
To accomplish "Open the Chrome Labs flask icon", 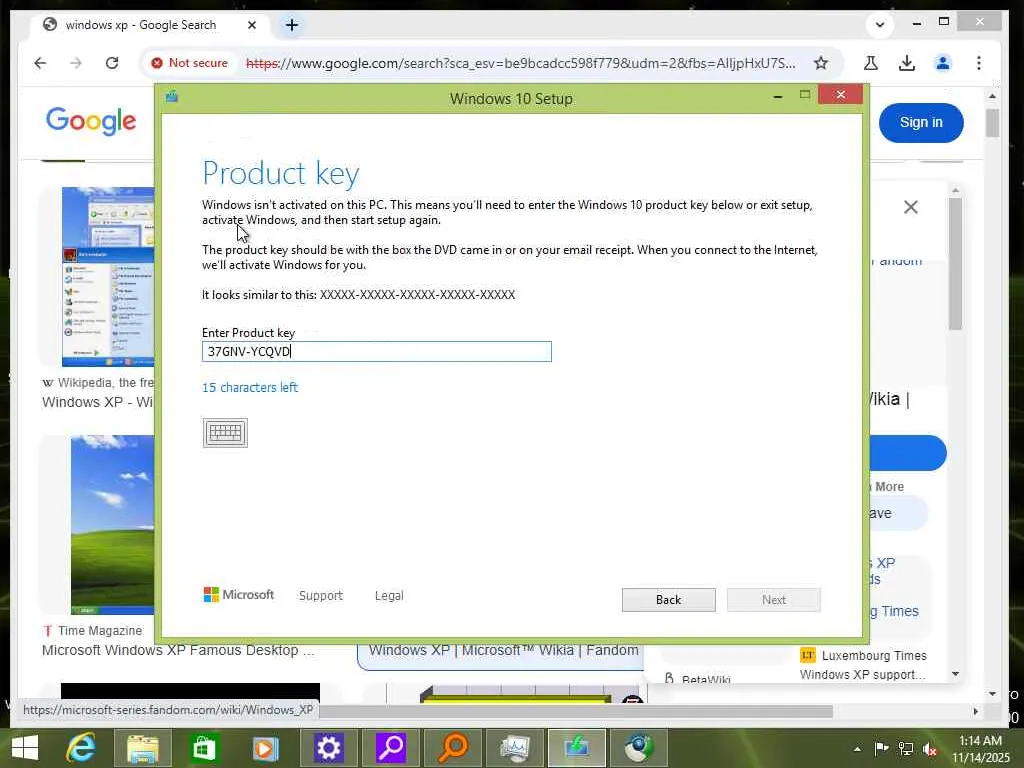I will pos(871,63).
